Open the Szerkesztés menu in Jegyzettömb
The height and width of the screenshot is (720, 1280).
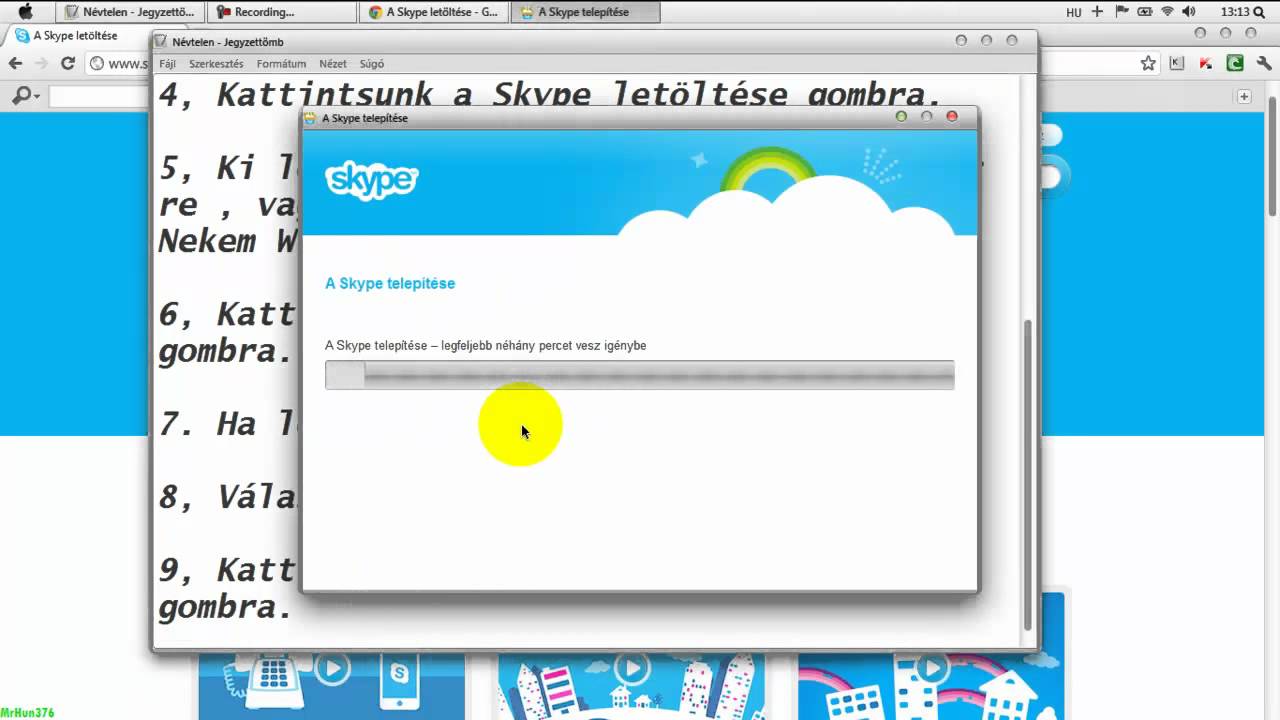pos(216,64)
